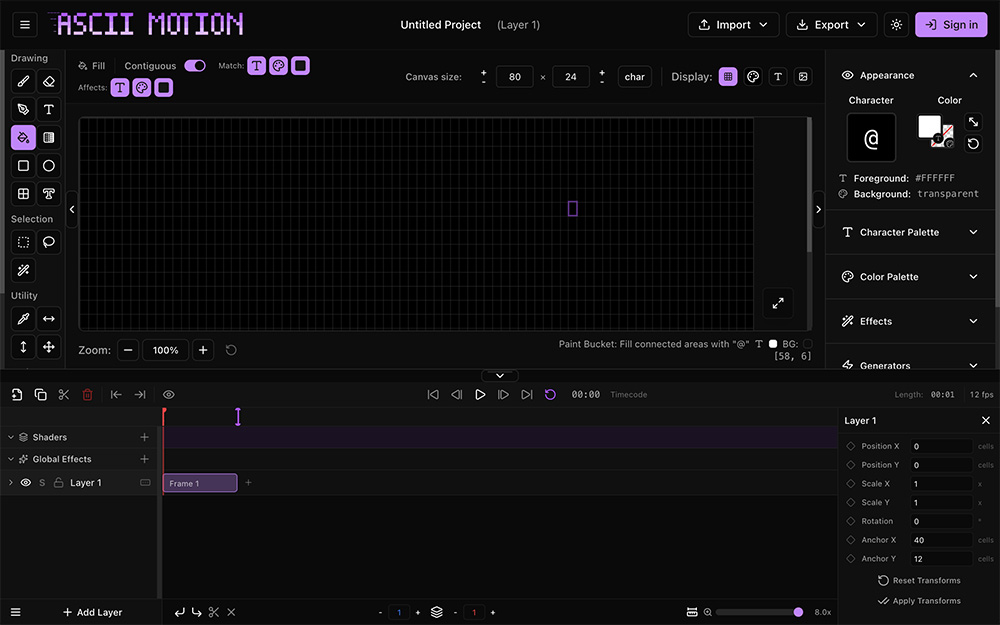Toggle Match background option

click(x=300, y=66)
